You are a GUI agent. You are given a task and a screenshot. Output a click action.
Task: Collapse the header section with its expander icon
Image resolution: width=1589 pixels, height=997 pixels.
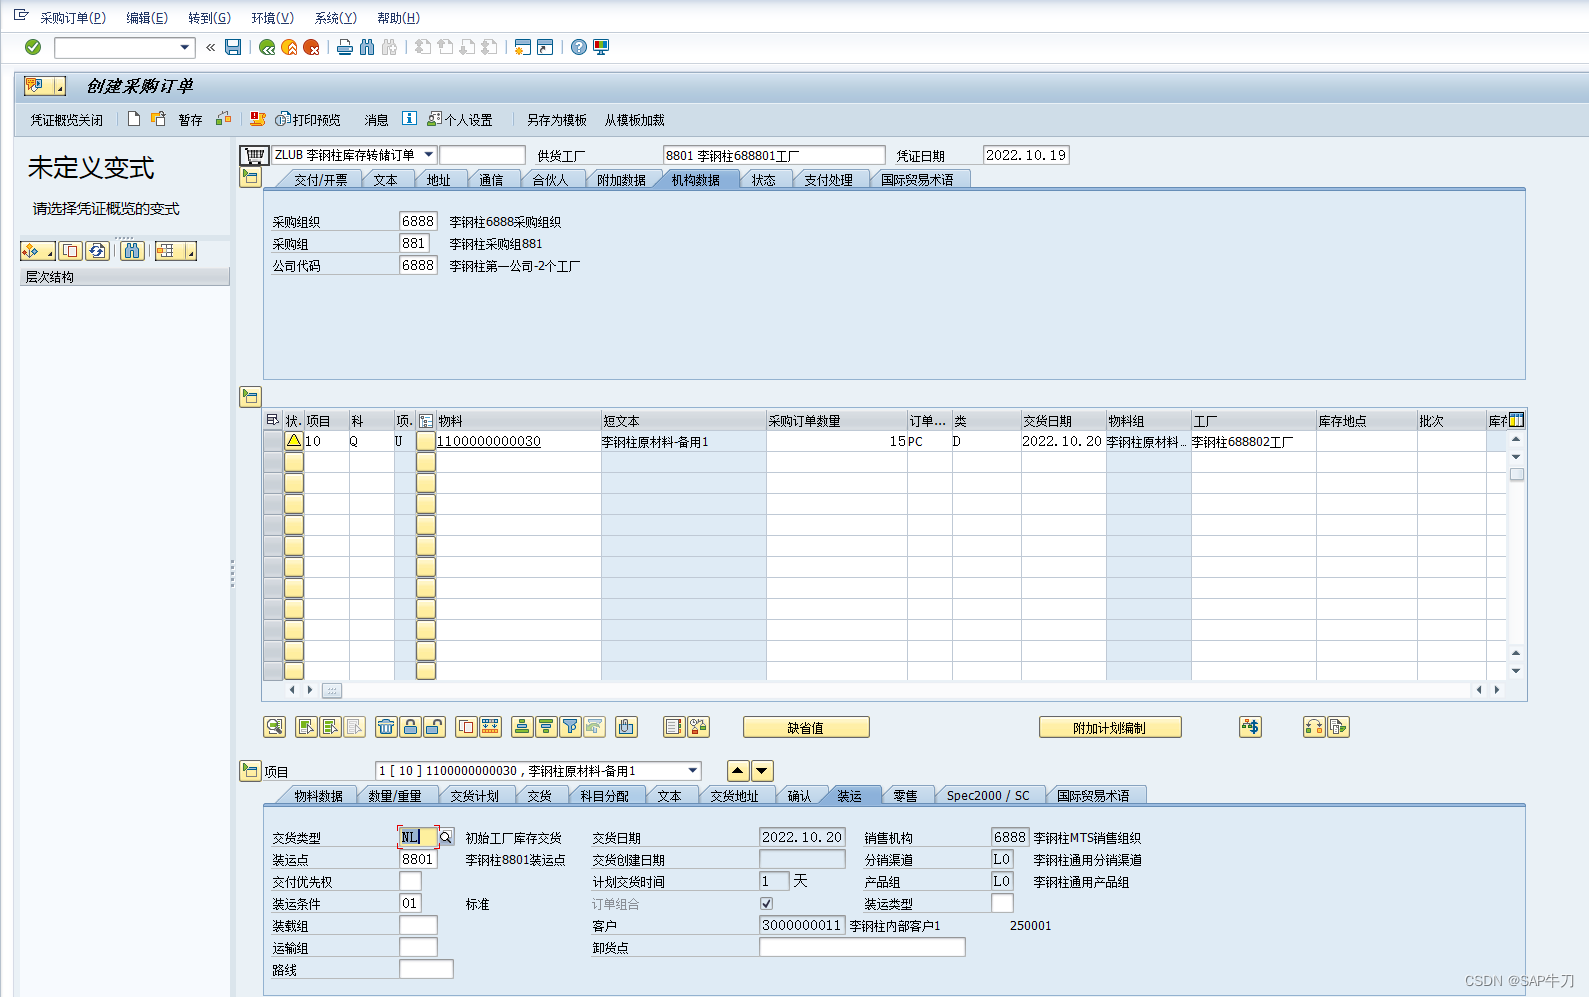pos(250,177)
